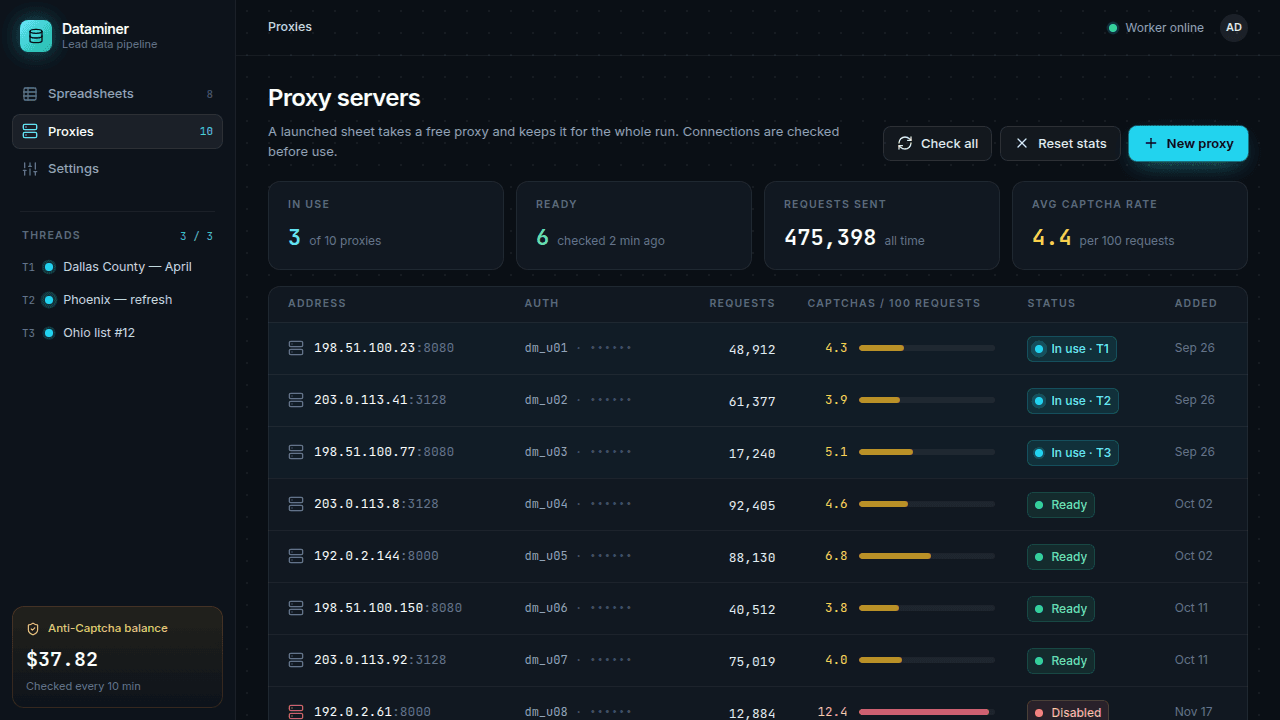Click the Proxies server icon in sidebar
Screen dimensions: 1280x720
point(30,131)
